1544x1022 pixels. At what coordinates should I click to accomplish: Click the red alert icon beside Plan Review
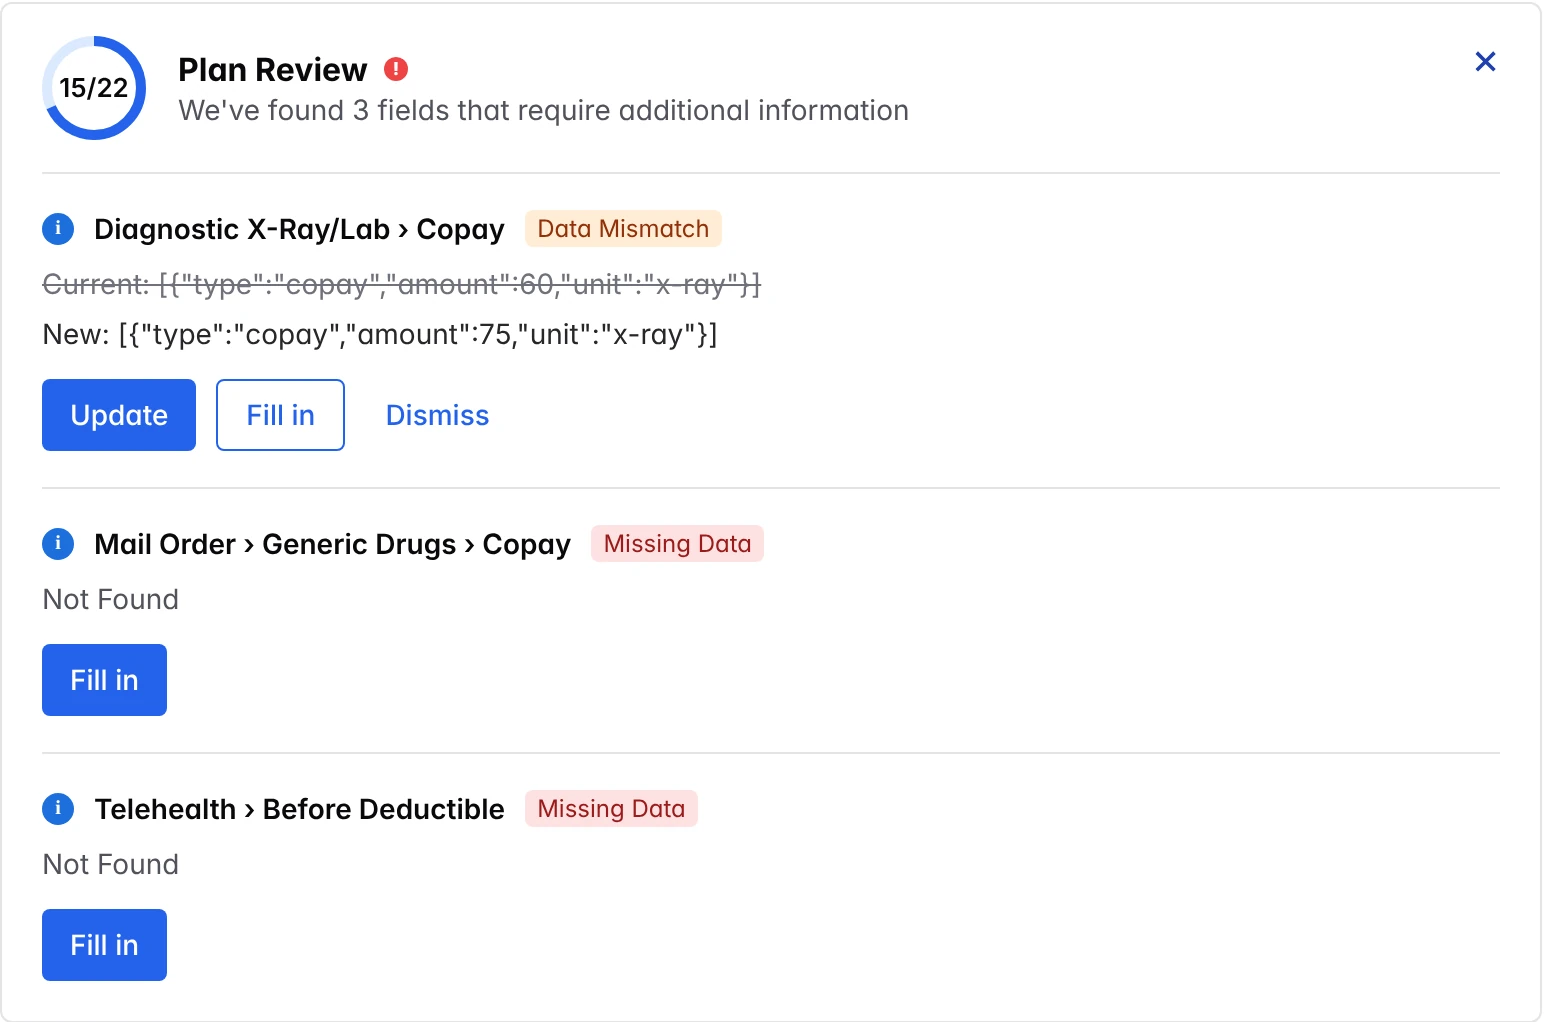point(396,69)
